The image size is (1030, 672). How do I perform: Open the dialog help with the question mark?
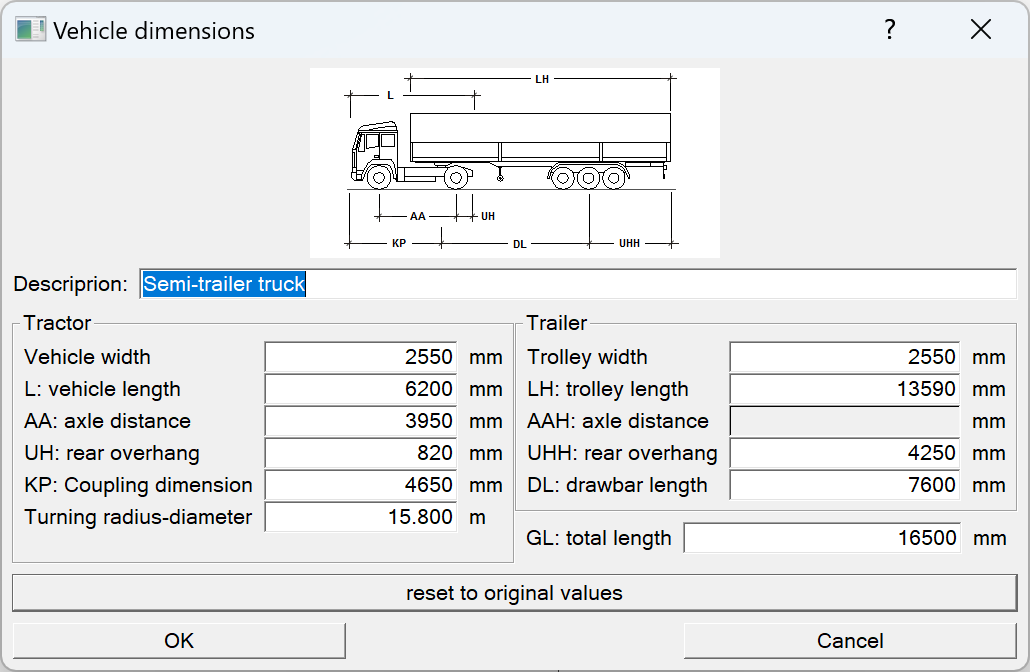tap(888, 30)
